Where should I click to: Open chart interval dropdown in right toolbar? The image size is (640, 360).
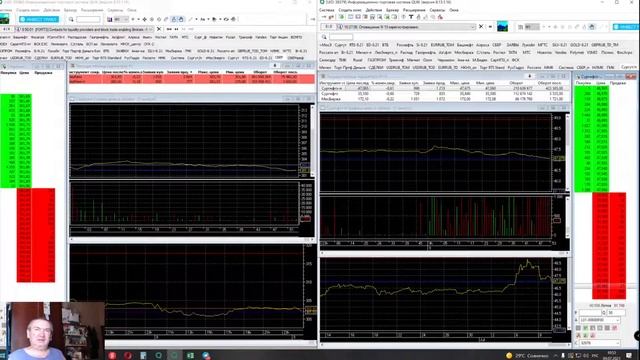tap(532, 27)
